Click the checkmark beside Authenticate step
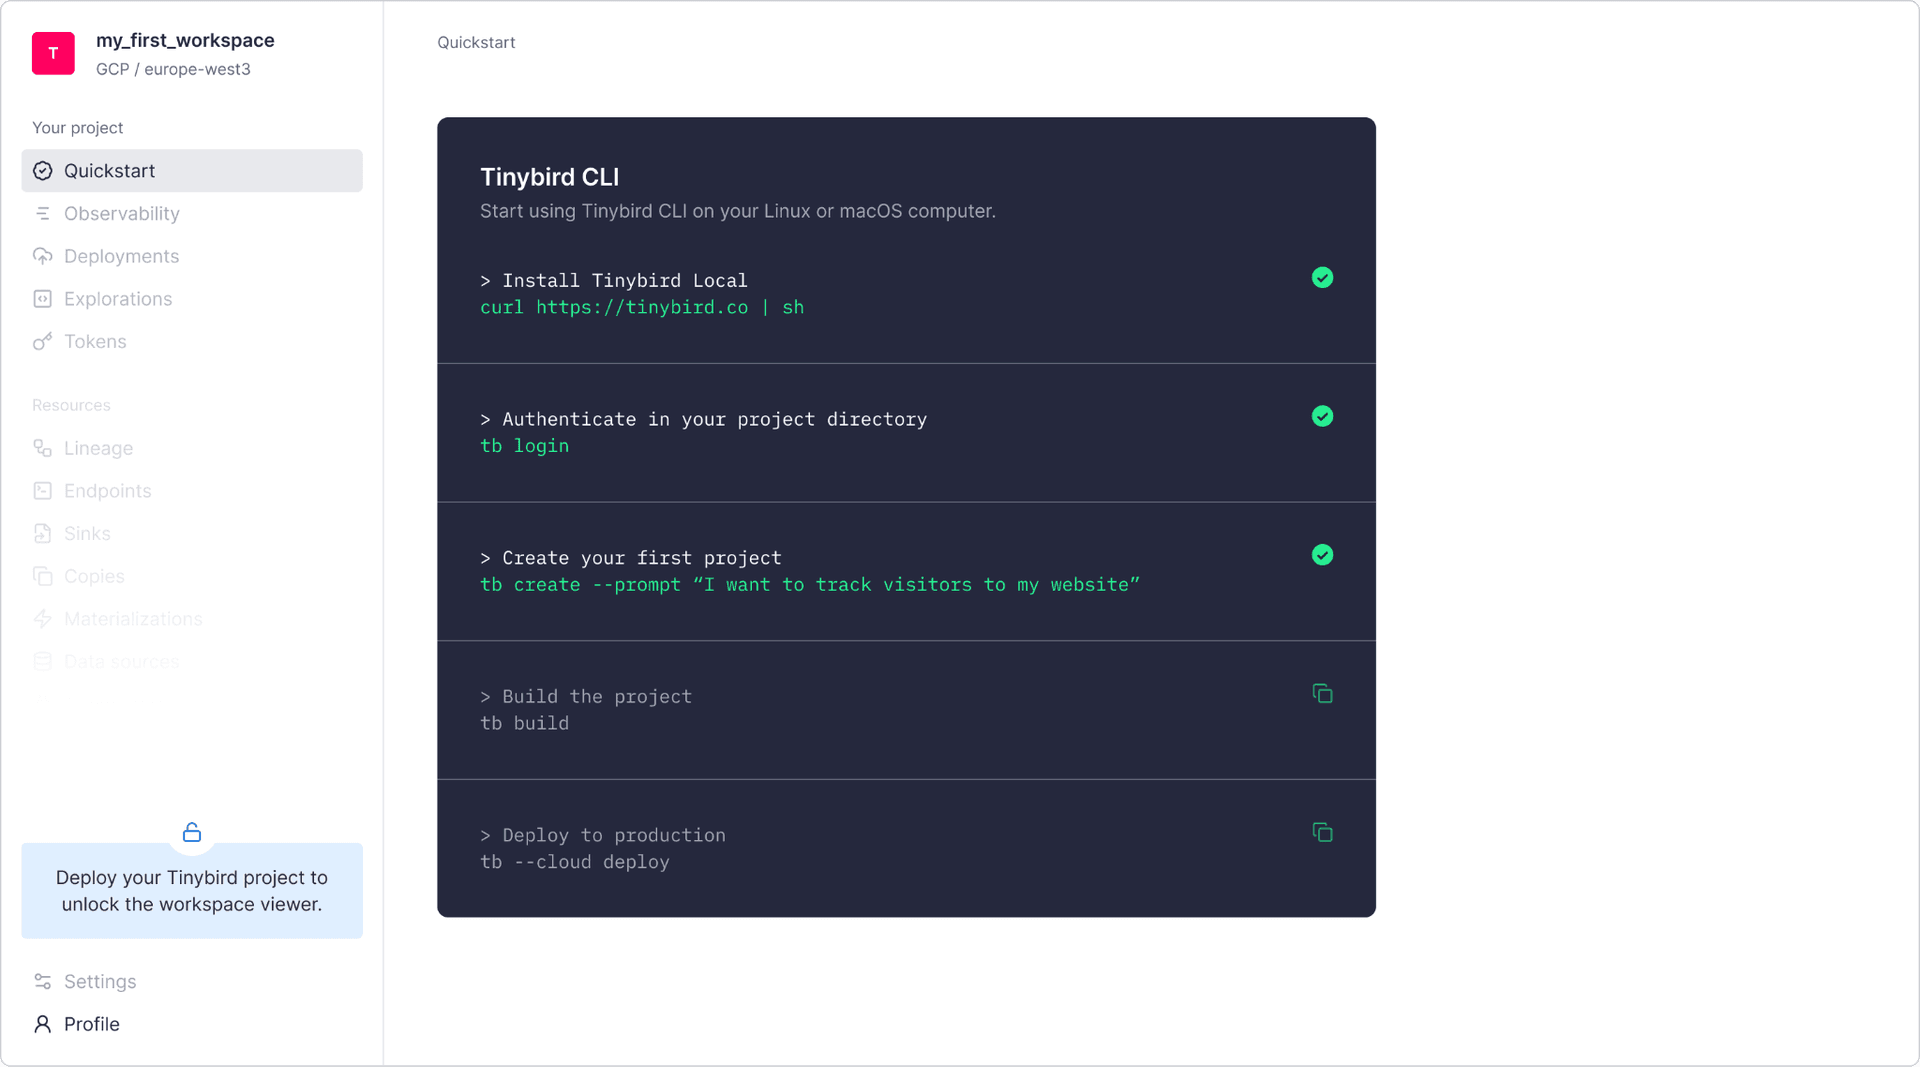 [1322, 416]
